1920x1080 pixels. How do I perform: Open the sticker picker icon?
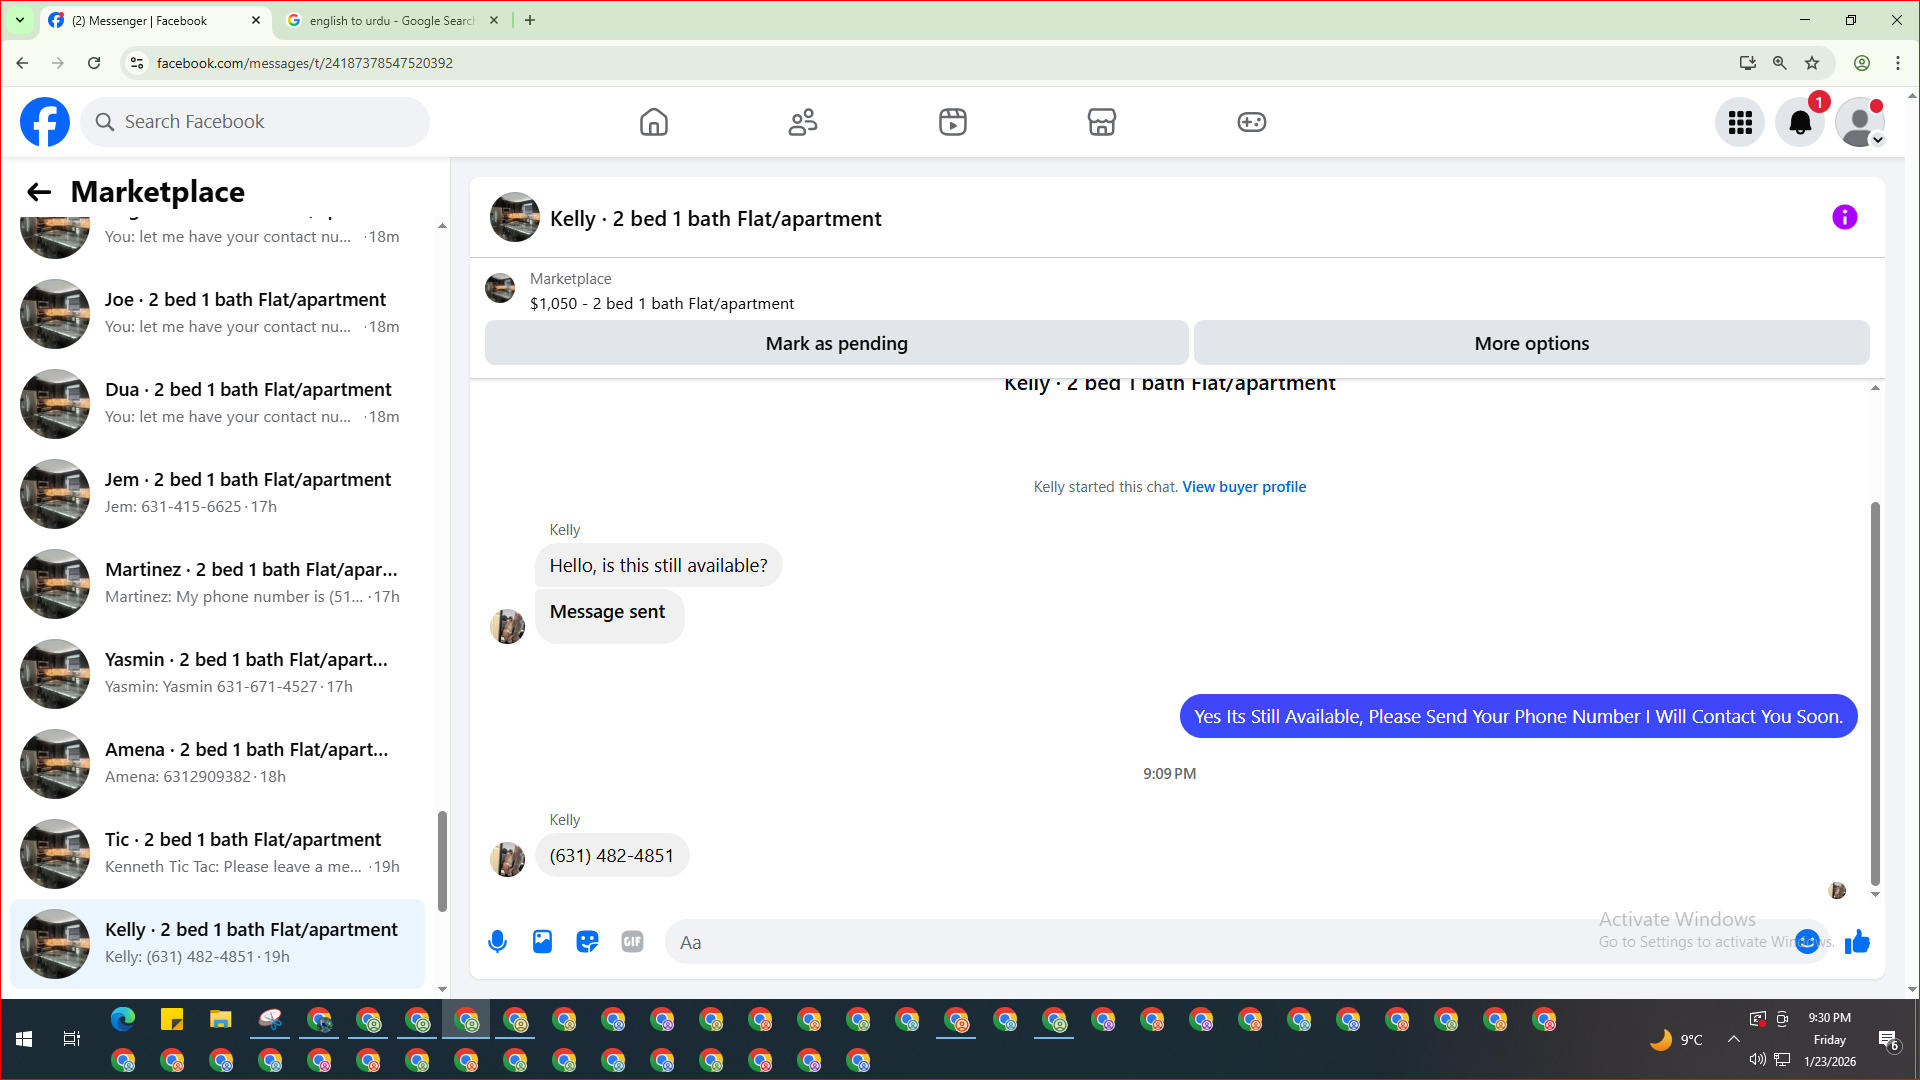click(x=587, y=942)
